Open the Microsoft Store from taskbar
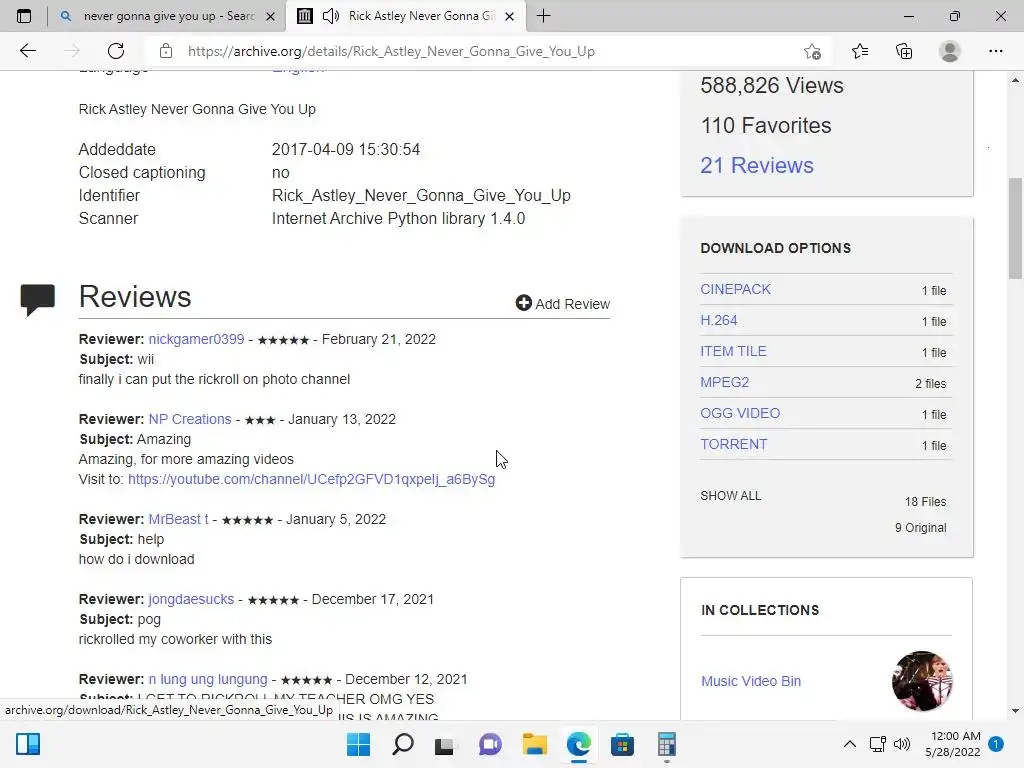The width and height of the screenshot is (1024, 768). (622, 744)
